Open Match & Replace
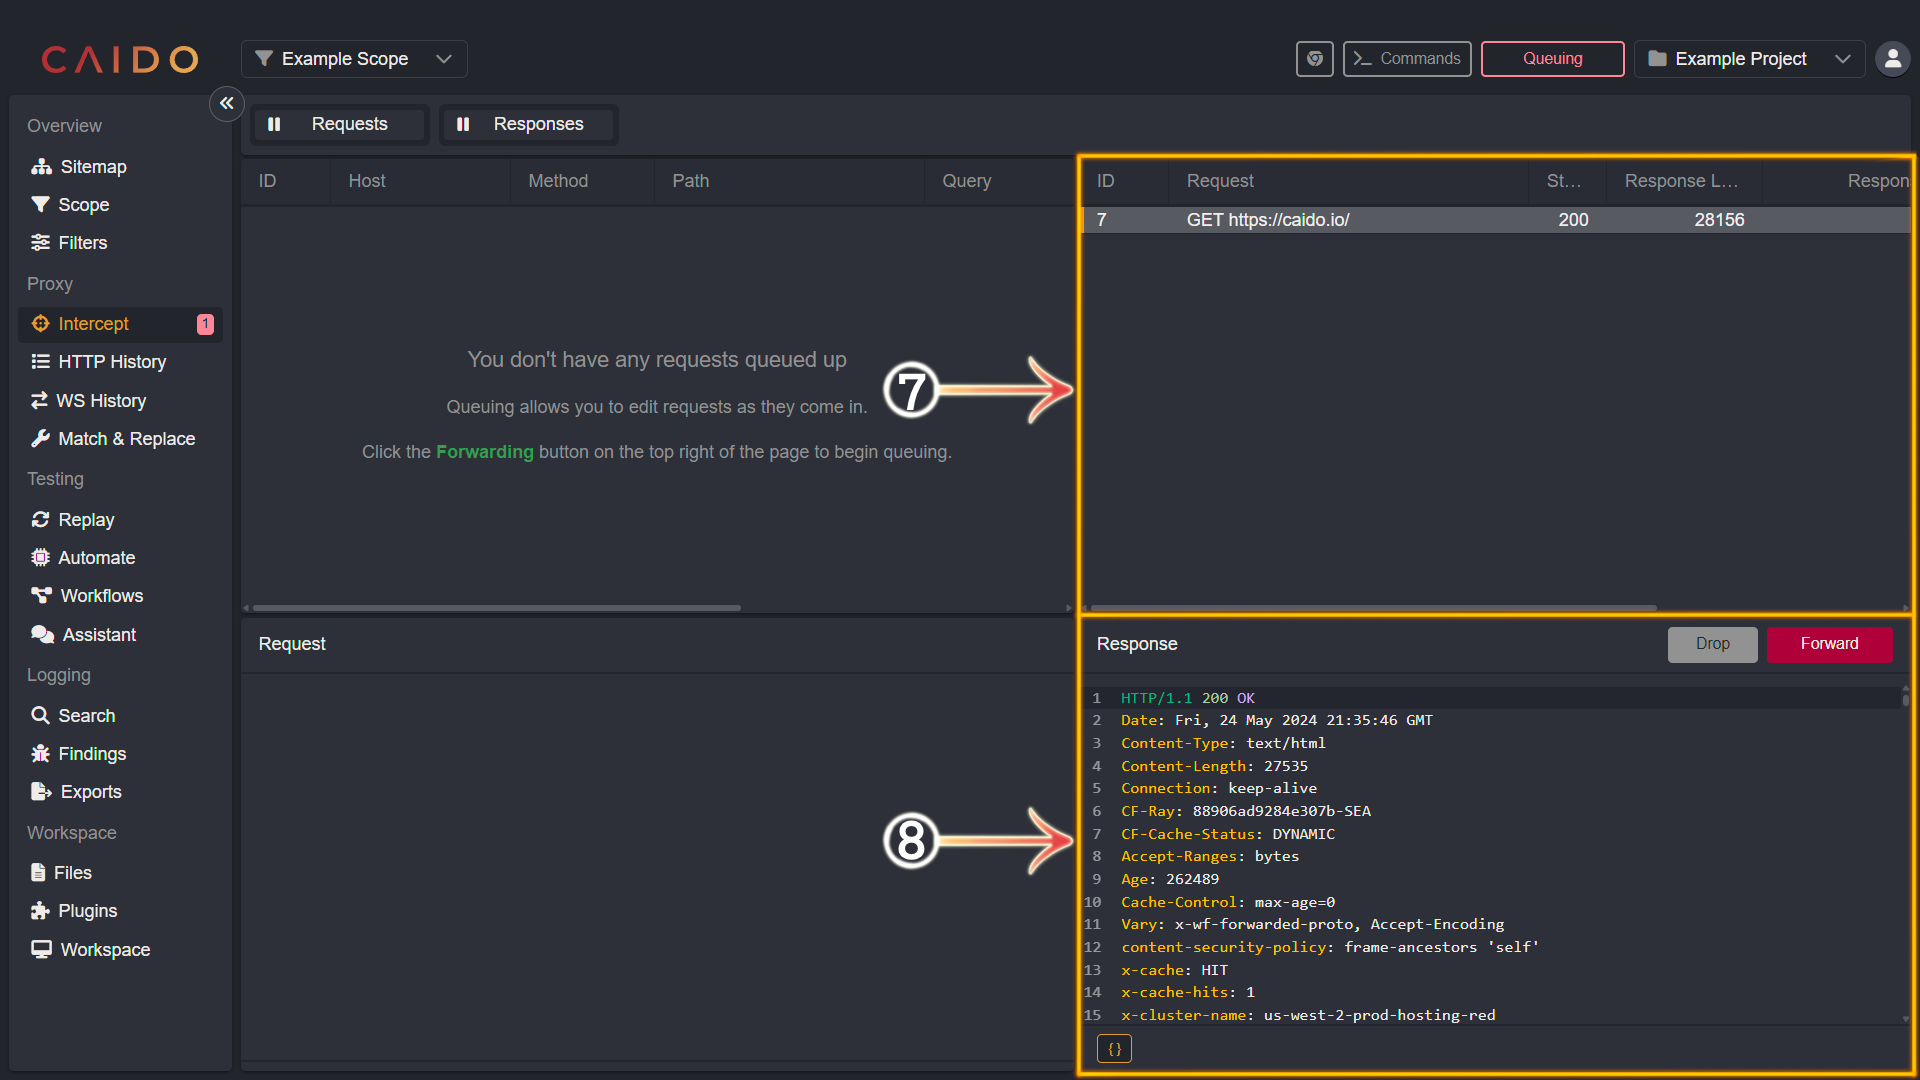The image size is (1920, 1080). click(120, 439)
